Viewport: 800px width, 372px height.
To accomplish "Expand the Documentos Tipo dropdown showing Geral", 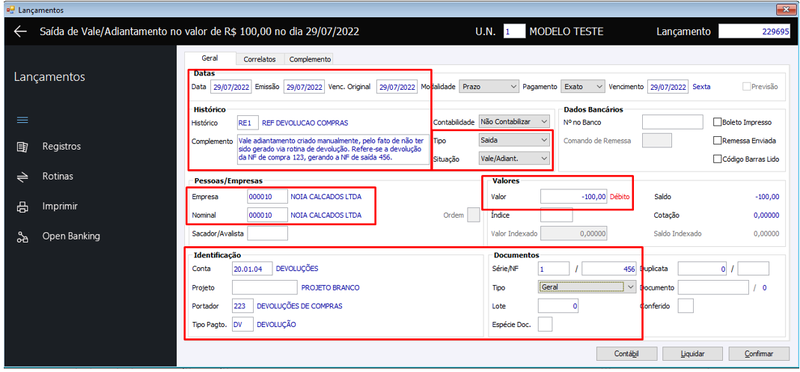I will point(587,287).
